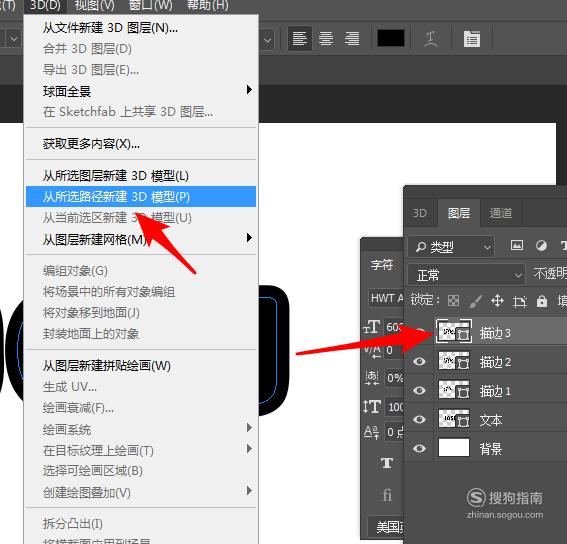The width and height of the screenshot is (567, 544).
Task: Click the right align text icon
Action: [x=352, y=38]
